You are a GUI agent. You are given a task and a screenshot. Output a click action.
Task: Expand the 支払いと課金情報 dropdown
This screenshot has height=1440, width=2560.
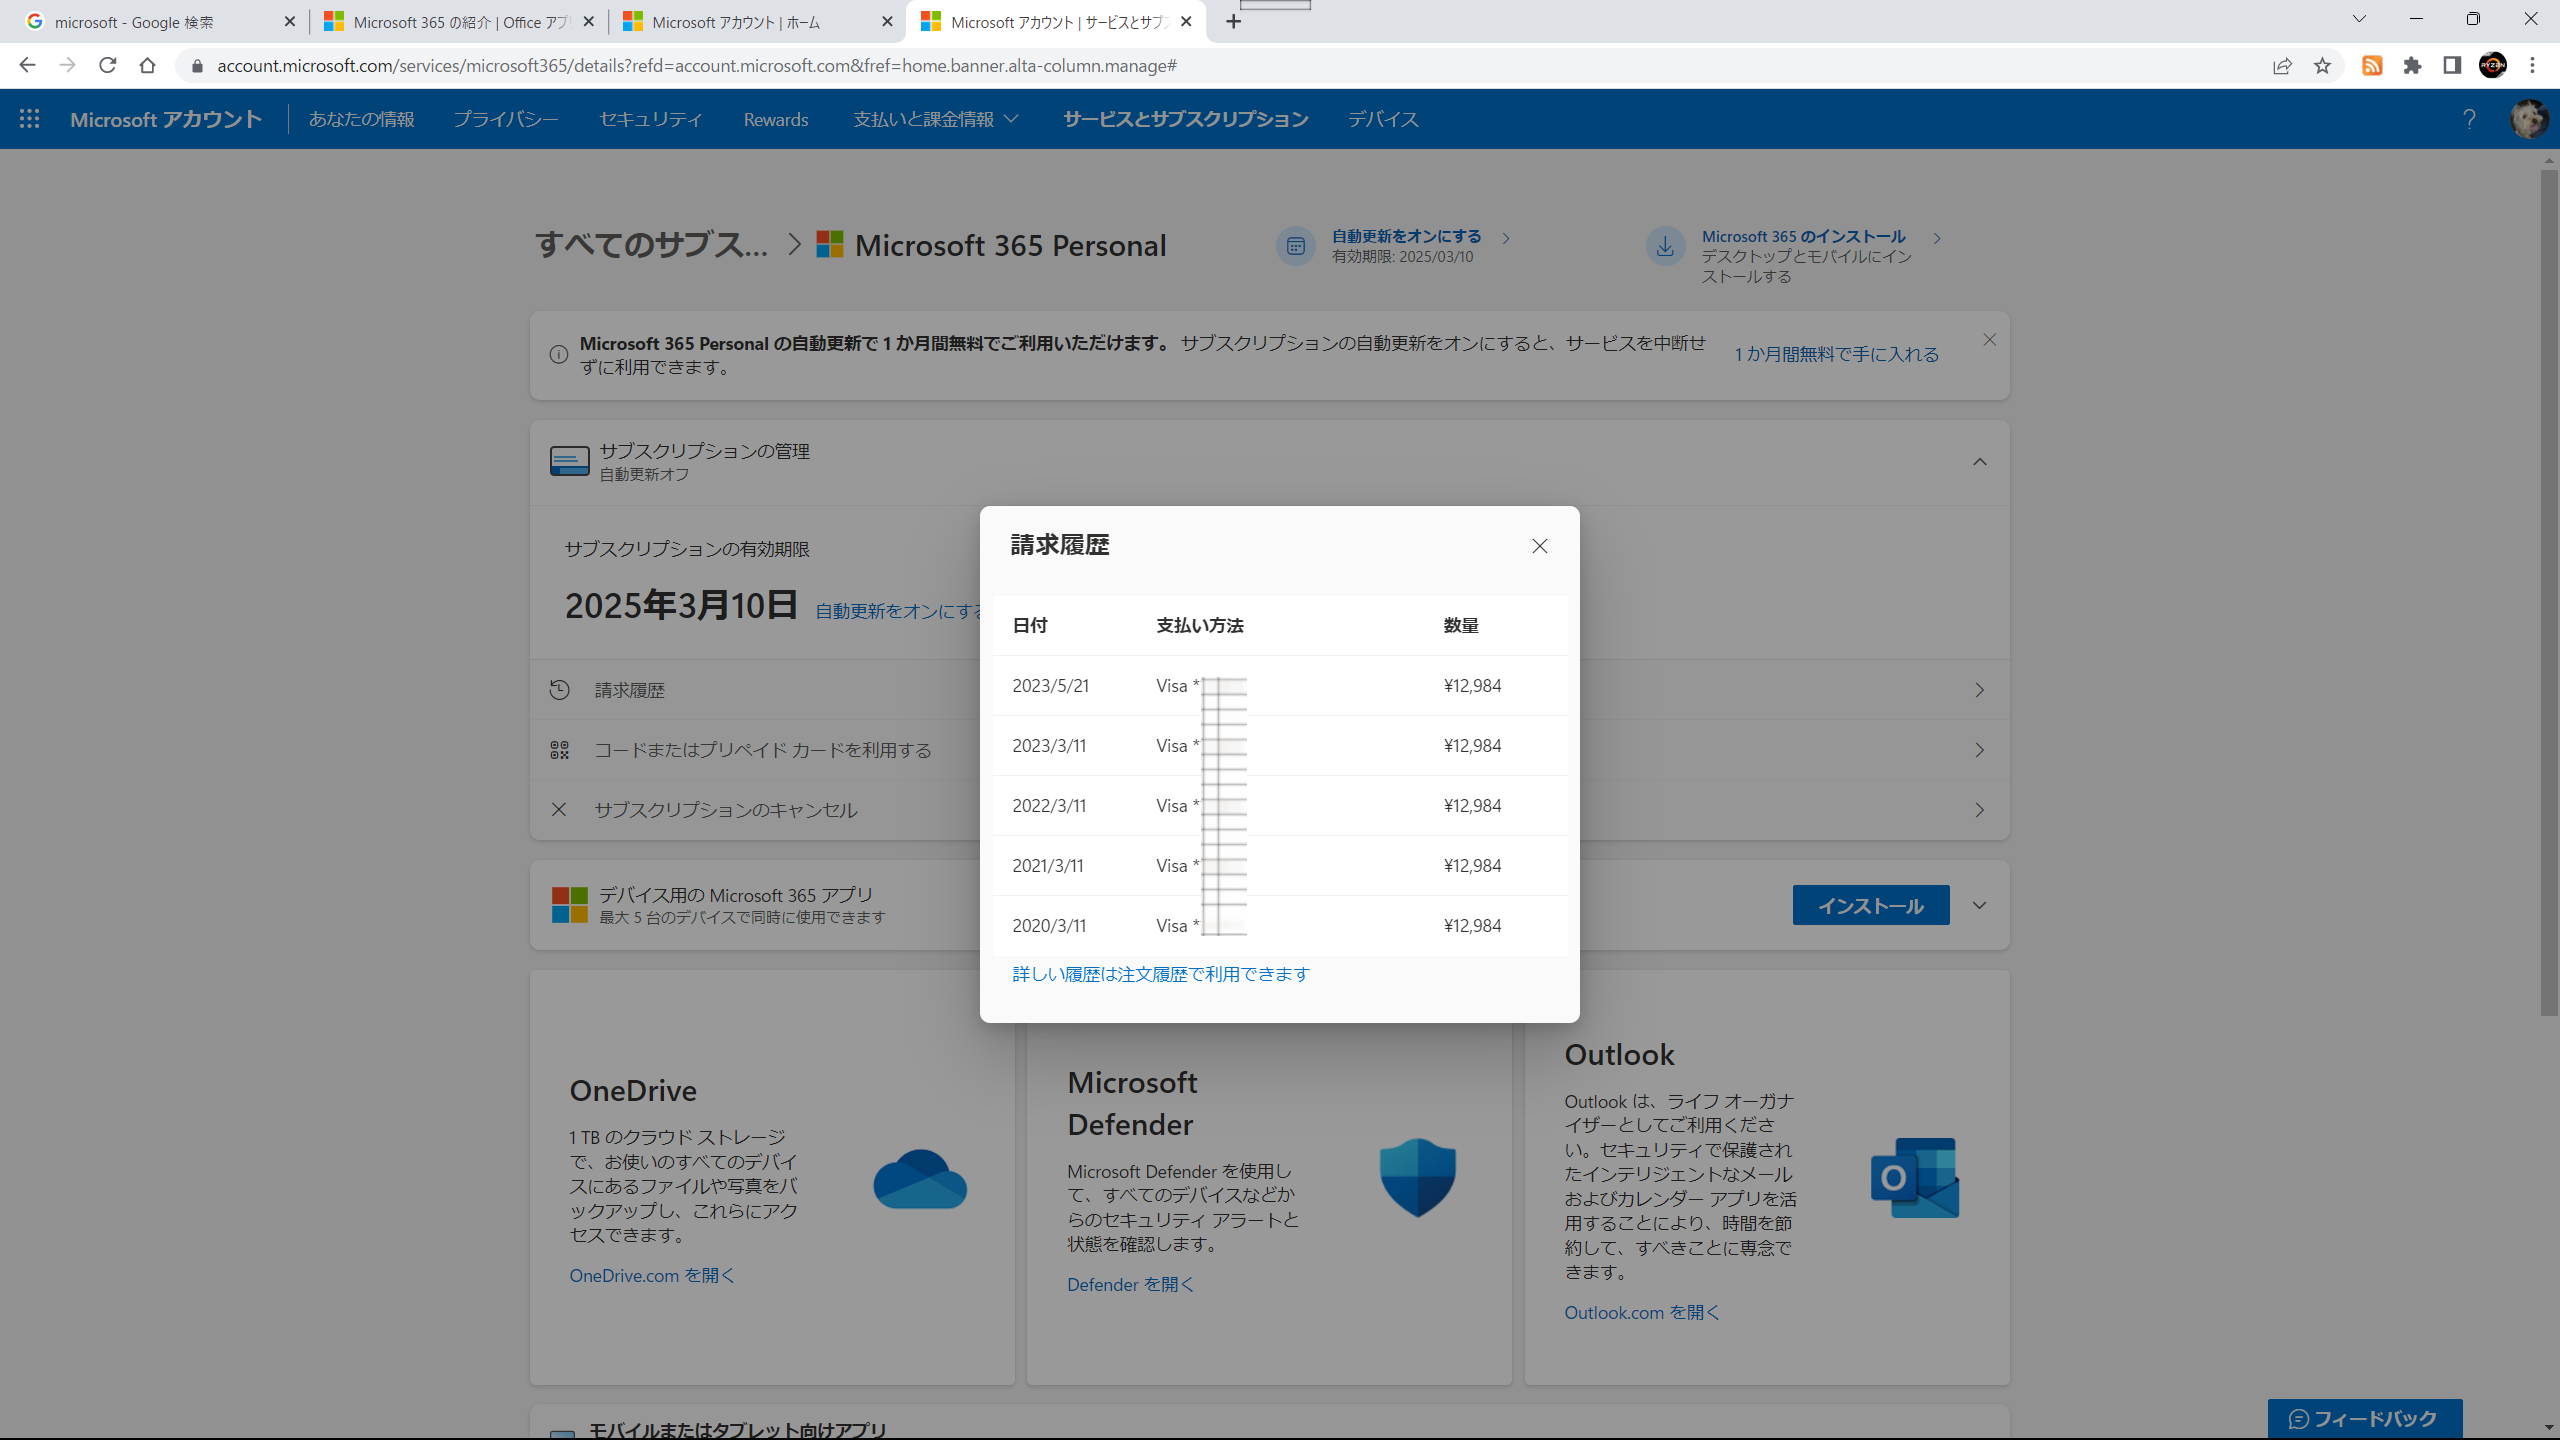[x=935, y=119]
